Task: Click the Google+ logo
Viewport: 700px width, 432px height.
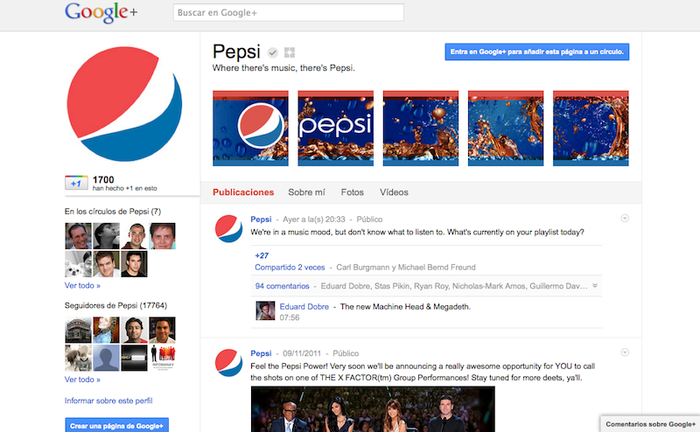Action: click(x=101, y=12)
